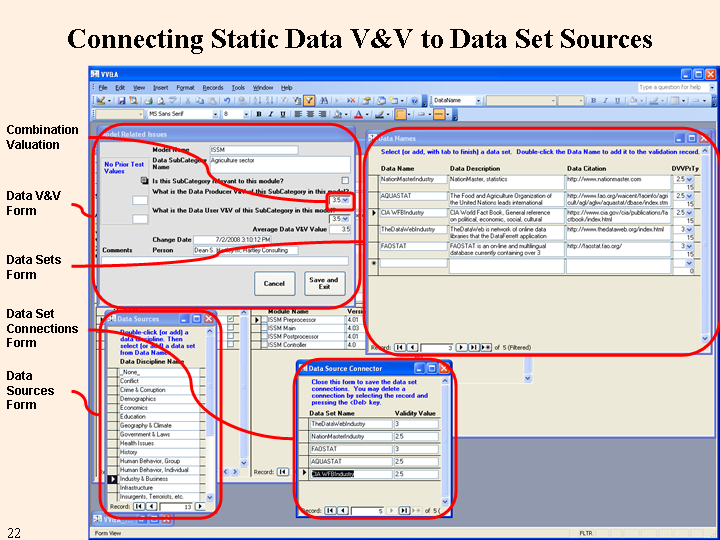
Task: Click the Save icon in the toolbar
Action: [120, 101]
